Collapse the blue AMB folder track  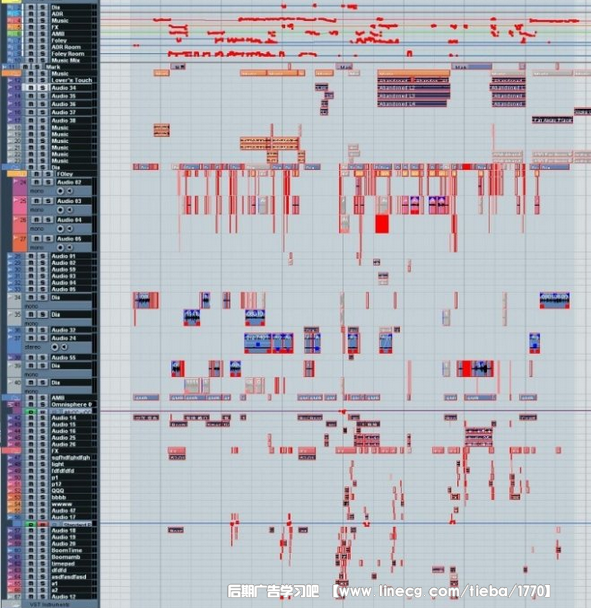(12, 397)
